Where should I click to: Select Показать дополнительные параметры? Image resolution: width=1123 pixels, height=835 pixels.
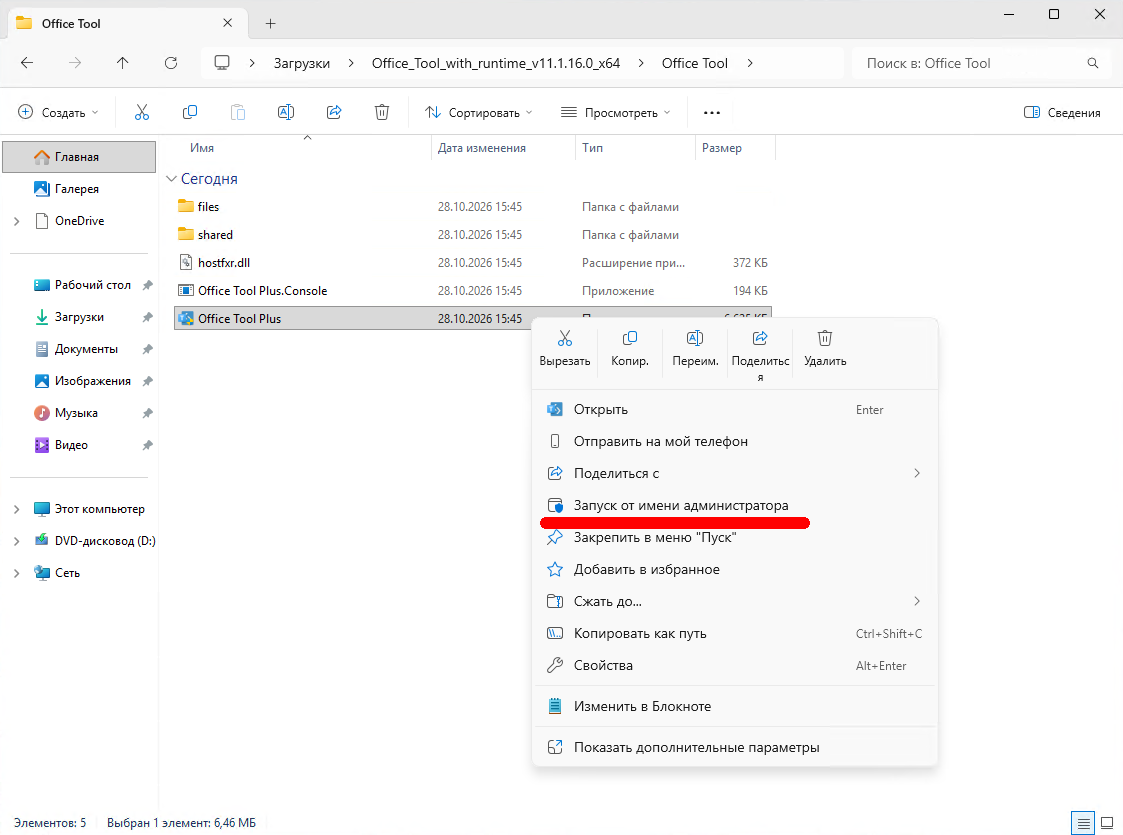tap(735, 747)
